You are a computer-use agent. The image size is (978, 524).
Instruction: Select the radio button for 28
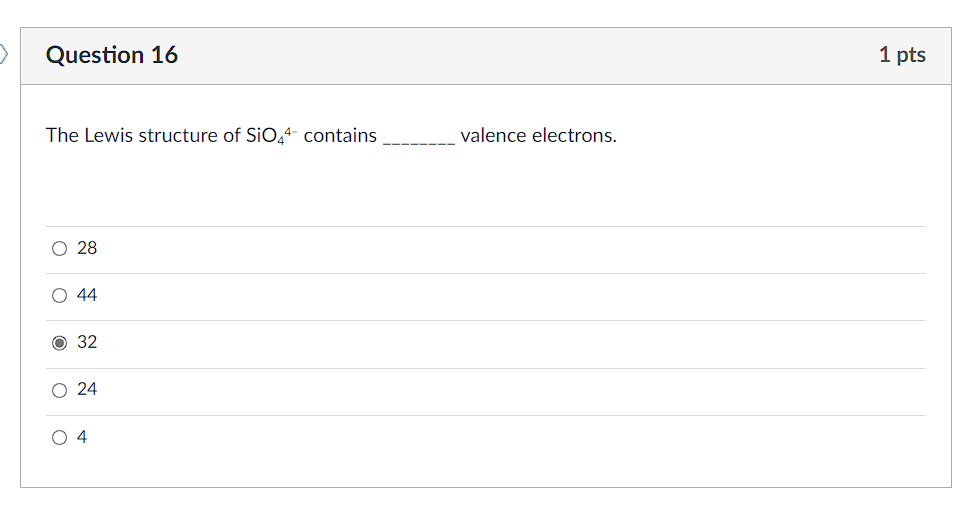pyautogui.click(x=60, y=248)
